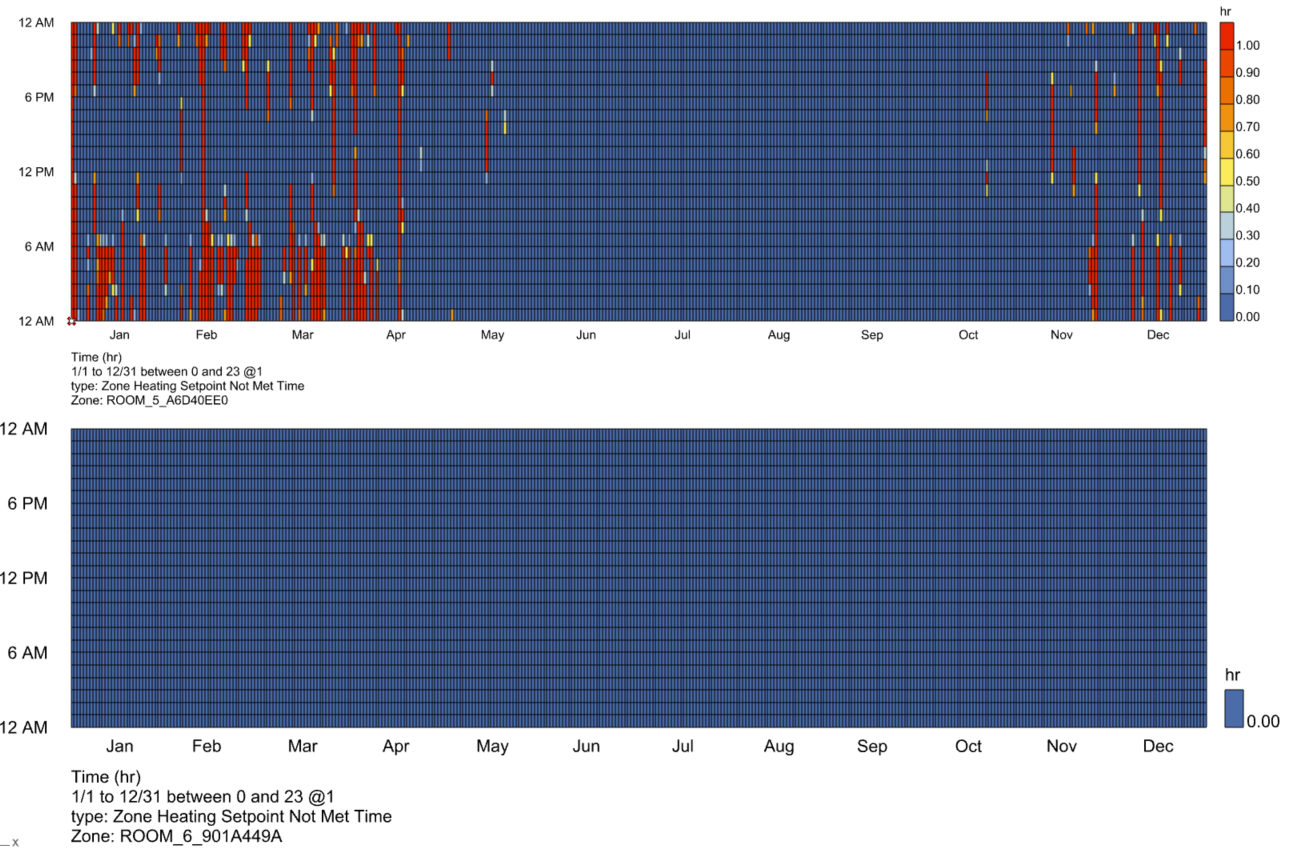Viewport: 1291px width, 854px height.
Task: Click the 0.10 value in ROOM_5 legend
Action: pyautogui.click(x=1247, y=289)
